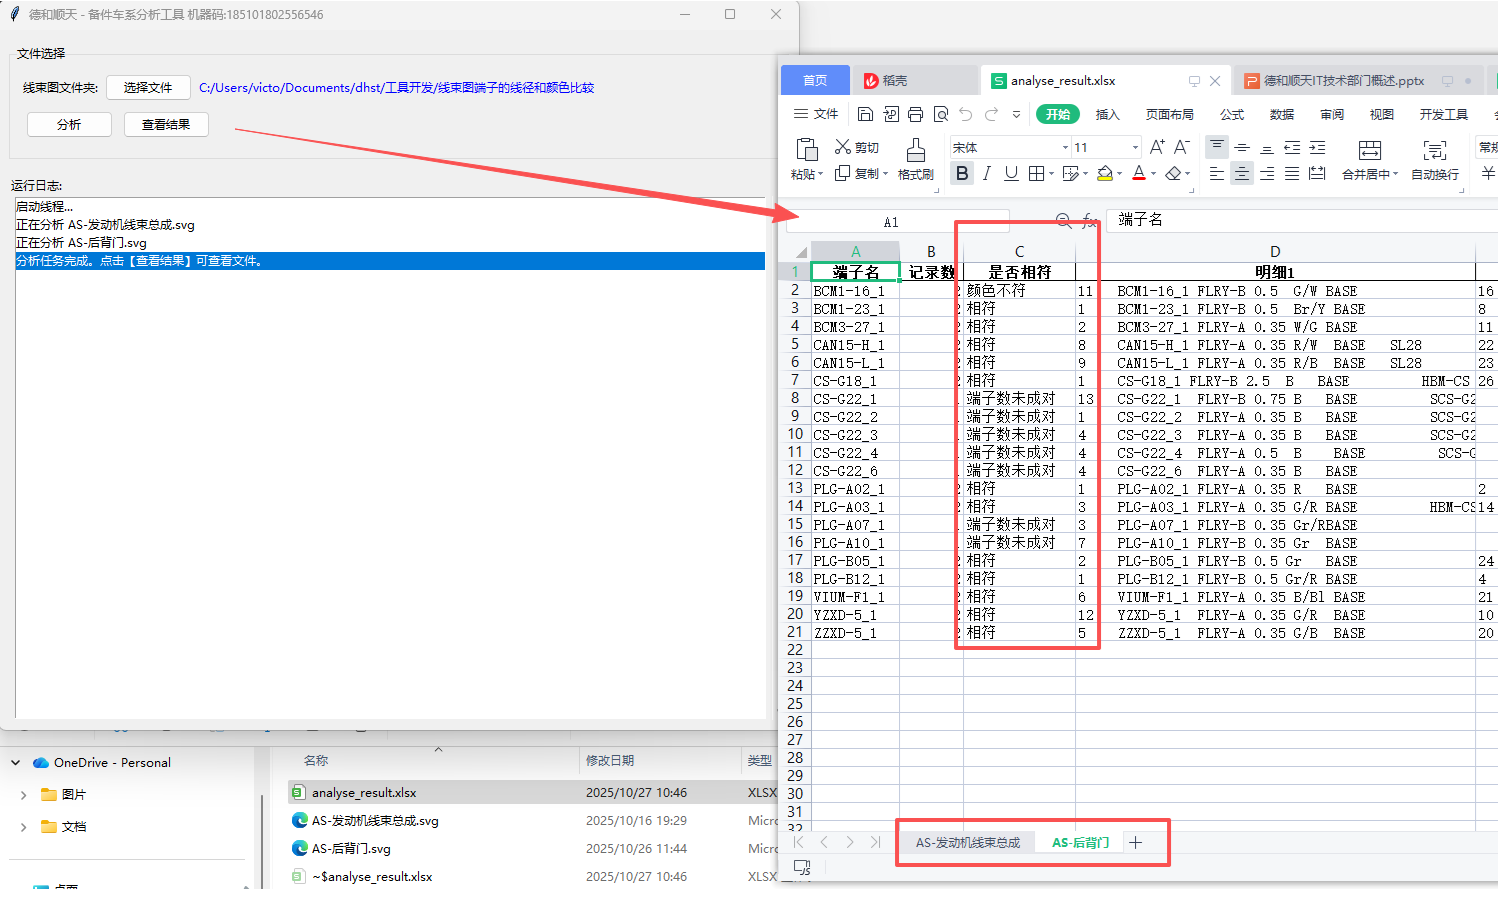1500x913 pixels.
Task: Toggle Underline formatting button
Action: click(1011, 173)
